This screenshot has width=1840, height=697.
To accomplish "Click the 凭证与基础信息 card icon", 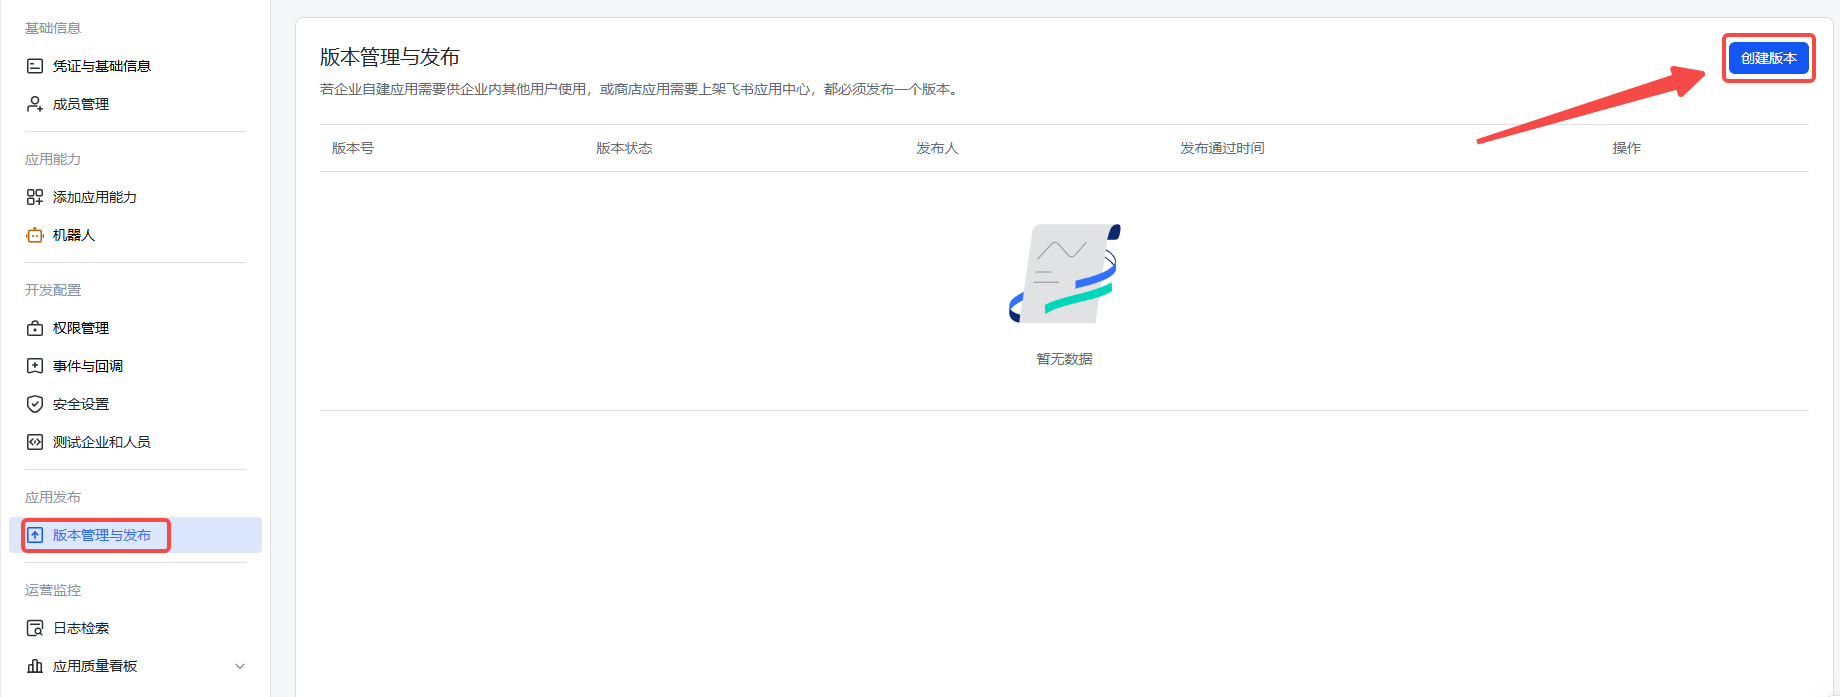I will coord(35,66).
